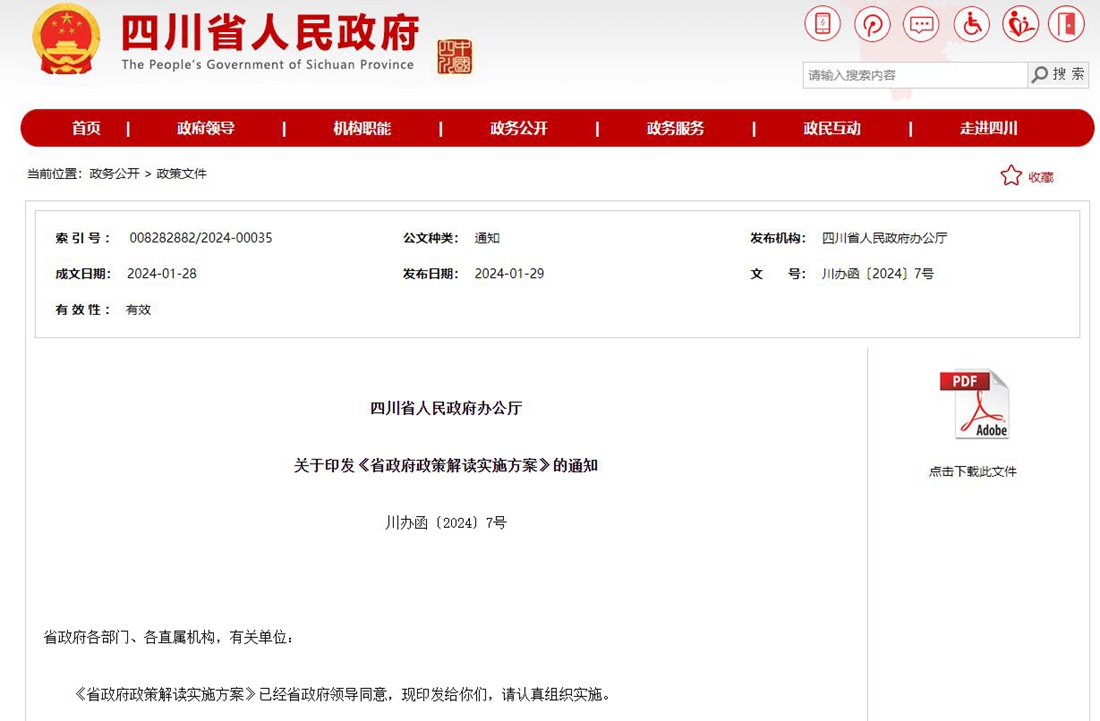Focus the 请输入搜索内容 search field
This screenshot has height=721, width=1100.
(x=914, y=75)
